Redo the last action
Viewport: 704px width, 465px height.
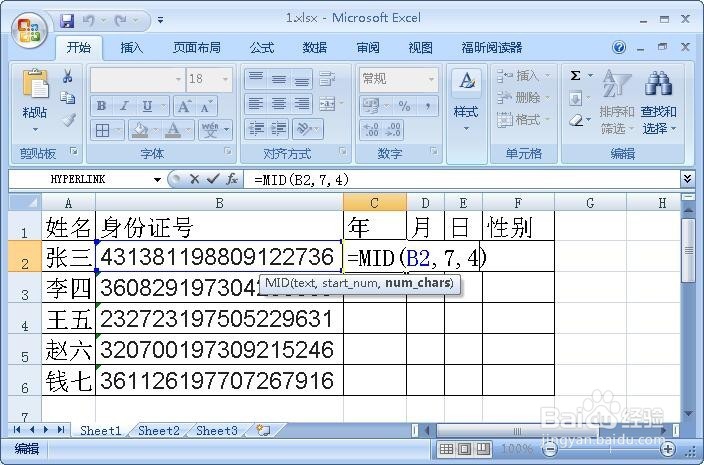pos(120,21)
